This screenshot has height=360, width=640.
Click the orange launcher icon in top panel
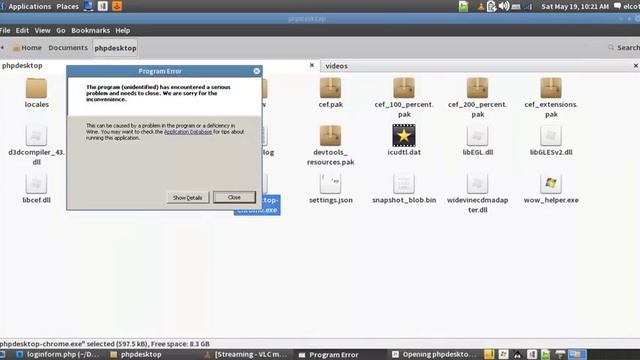click(117, 6)
